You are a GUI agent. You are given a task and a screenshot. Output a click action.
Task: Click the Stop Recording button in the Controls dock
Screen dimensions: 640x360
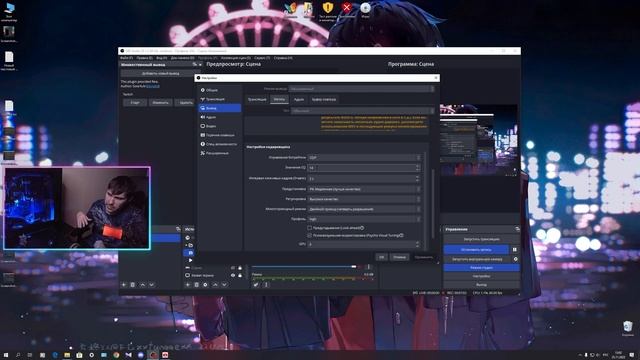pos(476,249)
